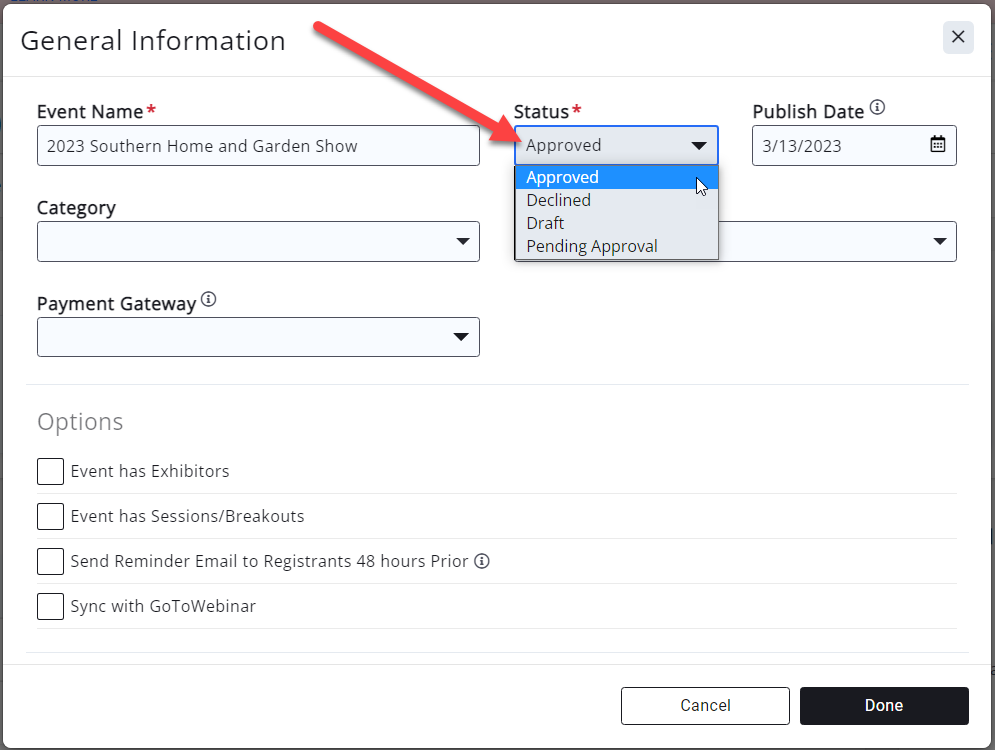Click into the Event Name text field

tap(258, 146)
